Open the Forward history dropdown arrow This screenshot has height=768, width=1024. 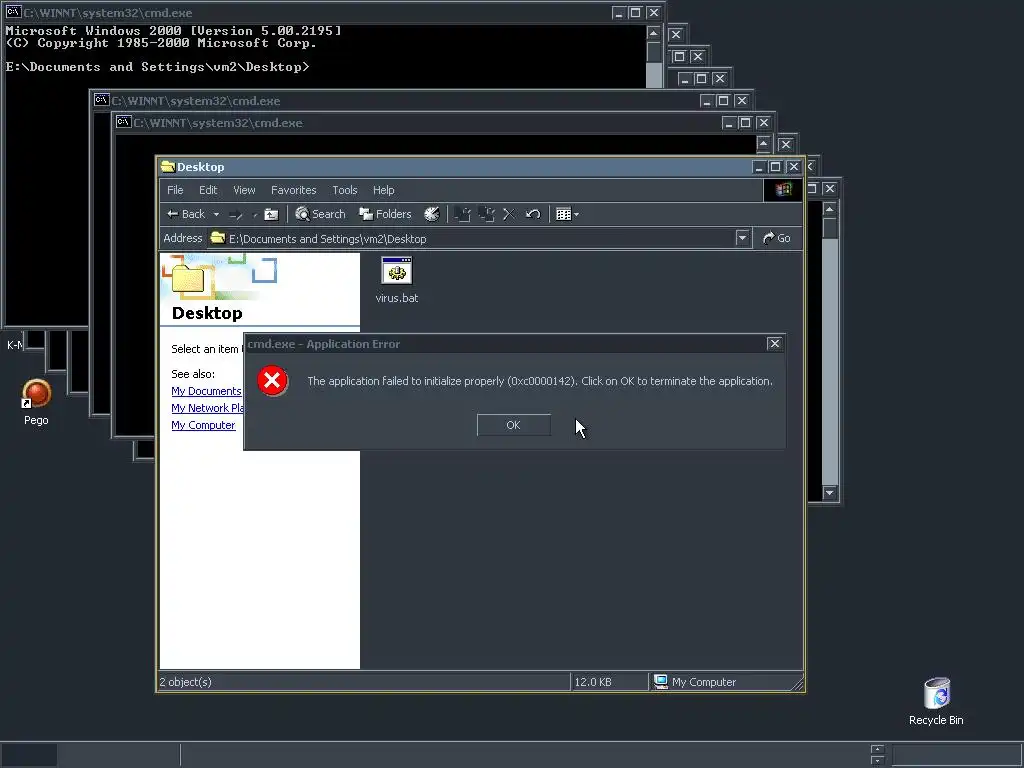(255, 214)
